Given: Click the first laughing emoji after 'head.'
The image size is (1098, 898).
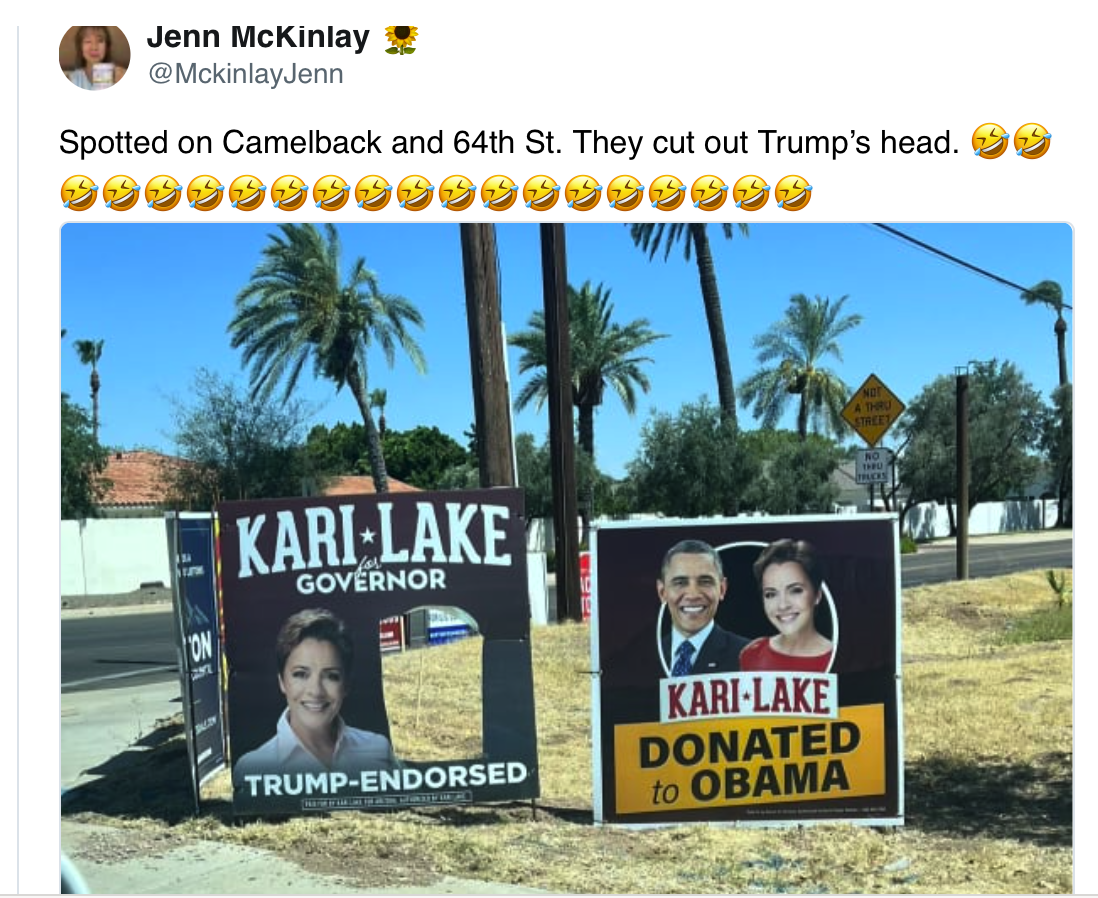Looking at the screenshot, I should click(989, 141).
